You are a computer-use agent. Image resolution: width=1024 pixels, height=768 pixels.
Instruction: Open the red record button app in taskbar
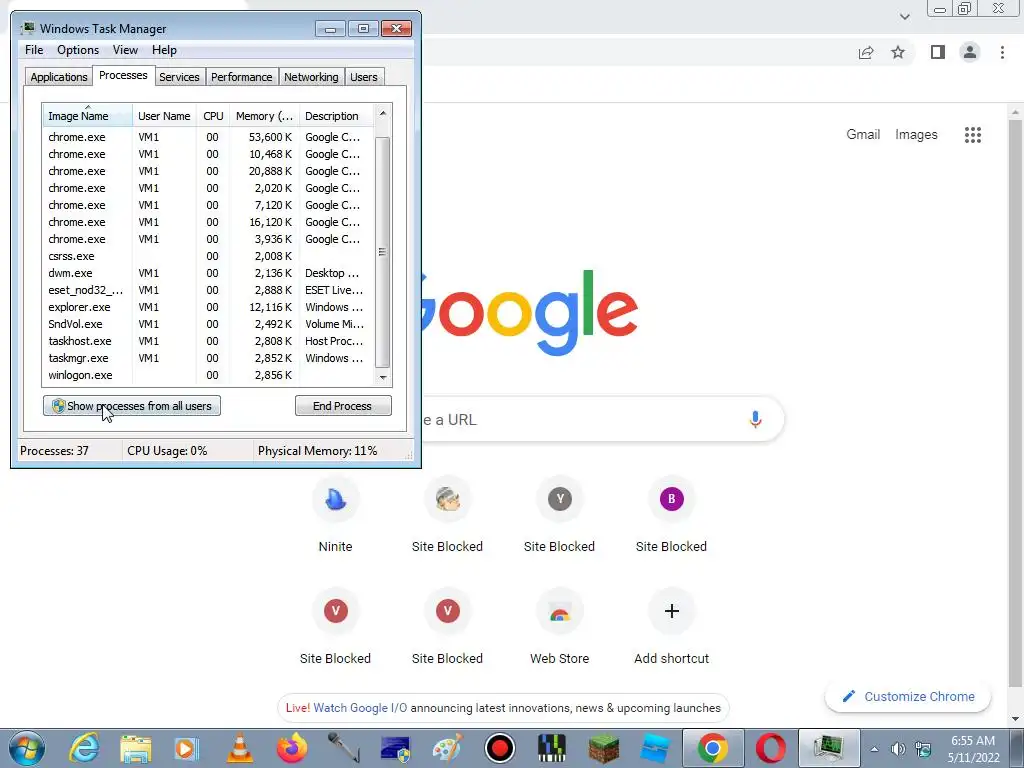pyautogui.click(x=500, y=748)
